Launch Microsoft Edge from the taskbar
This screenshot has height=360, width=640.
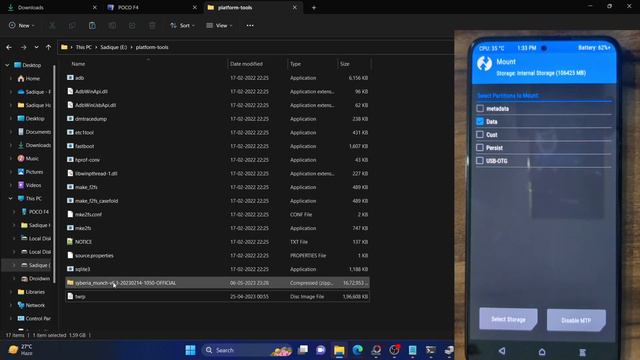pyautogui.click(x=358, y=350)
